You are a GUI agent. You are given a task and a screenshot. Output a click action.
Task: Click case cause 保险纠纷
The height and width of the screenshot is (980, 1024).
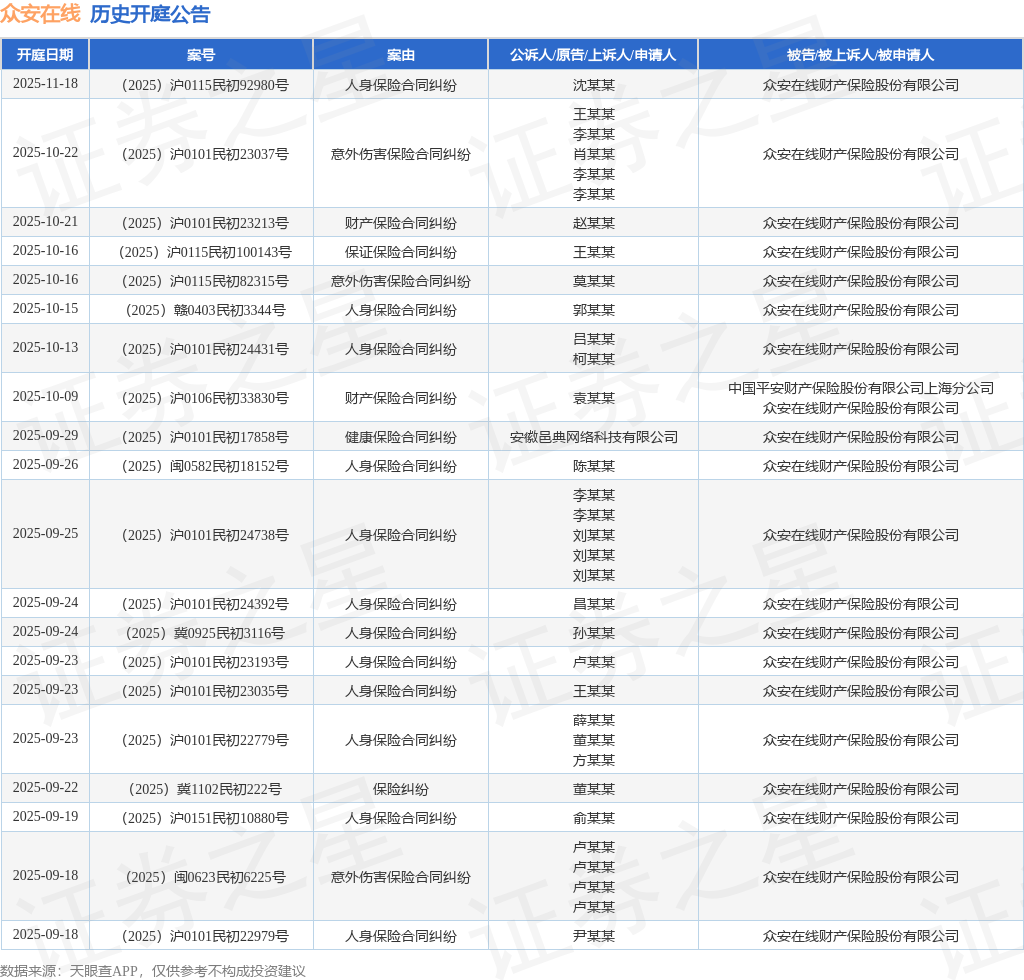tap(400, 789)
